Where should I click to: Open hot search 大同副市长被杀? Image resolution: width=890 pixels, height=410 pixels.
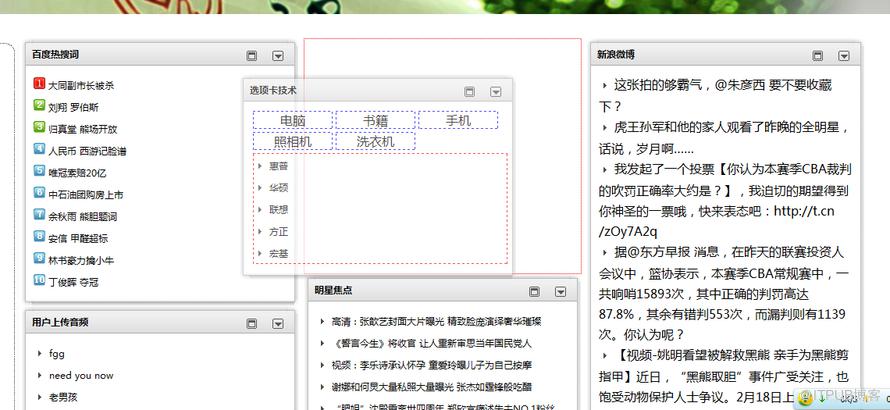pos(81,86)
